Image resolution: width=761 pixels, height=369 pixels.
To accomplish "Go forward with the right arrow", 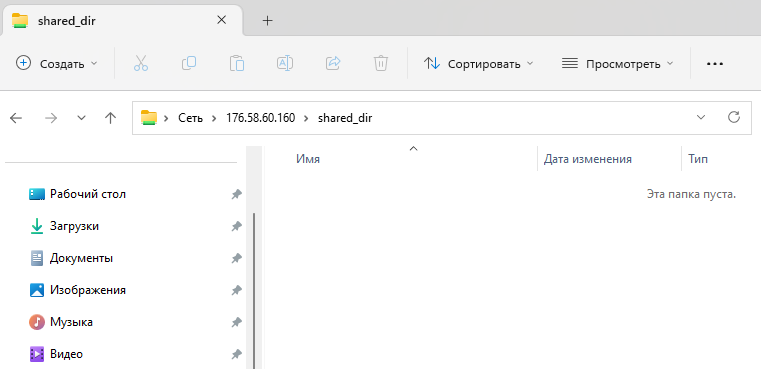I will coord(50,118).
